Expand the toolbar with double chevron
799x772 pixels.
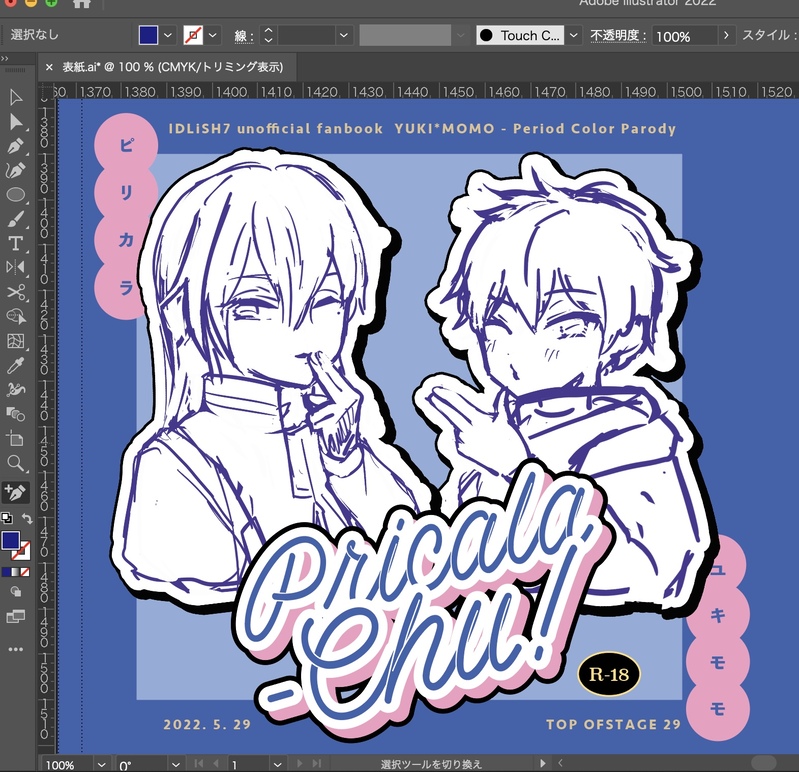click(5, 59)
